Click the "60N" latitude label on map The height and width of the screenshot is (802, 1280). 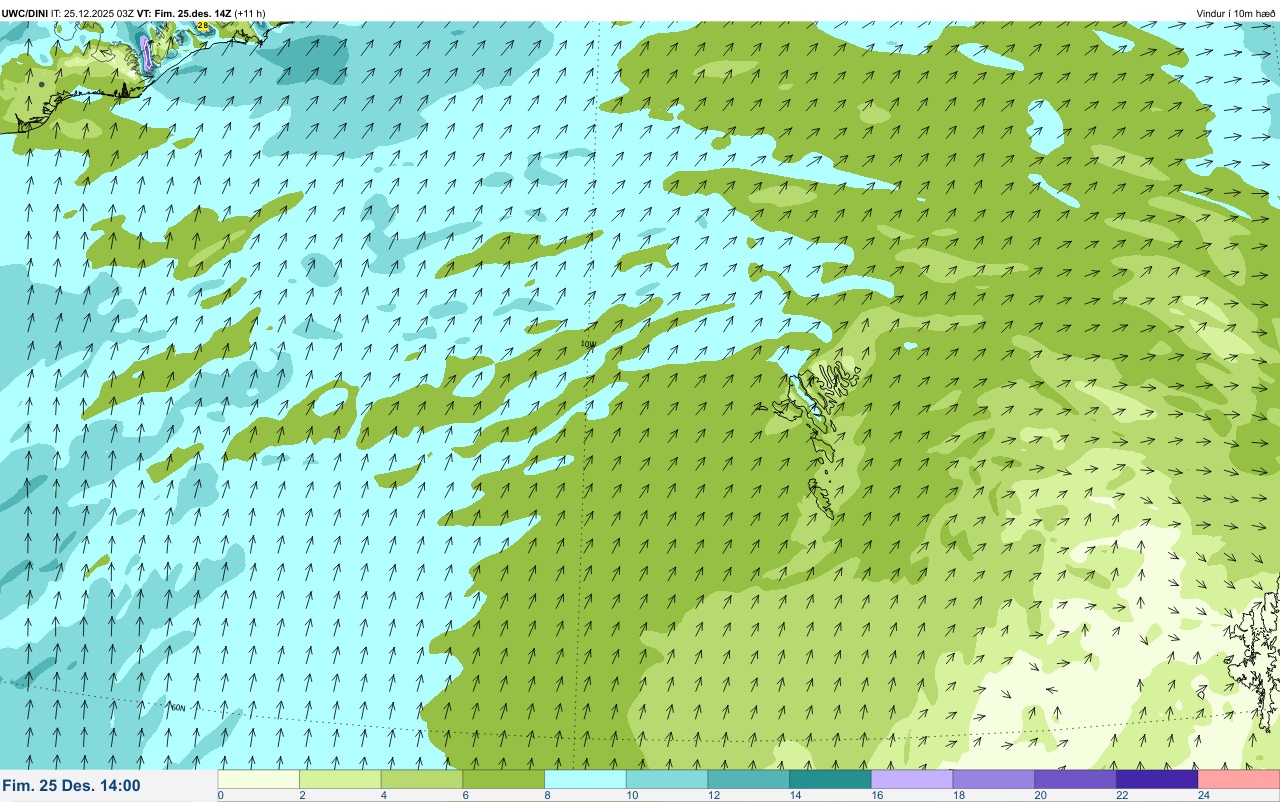(x=178, y=708)
